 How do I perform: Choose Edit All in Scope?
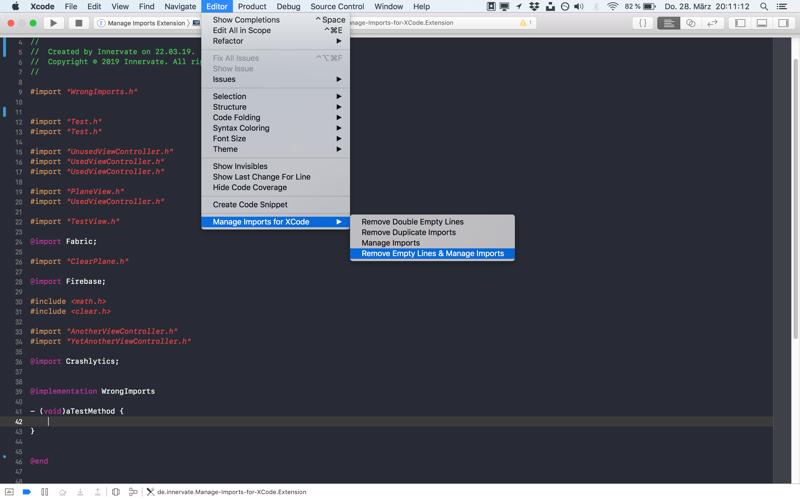[276, 31]
